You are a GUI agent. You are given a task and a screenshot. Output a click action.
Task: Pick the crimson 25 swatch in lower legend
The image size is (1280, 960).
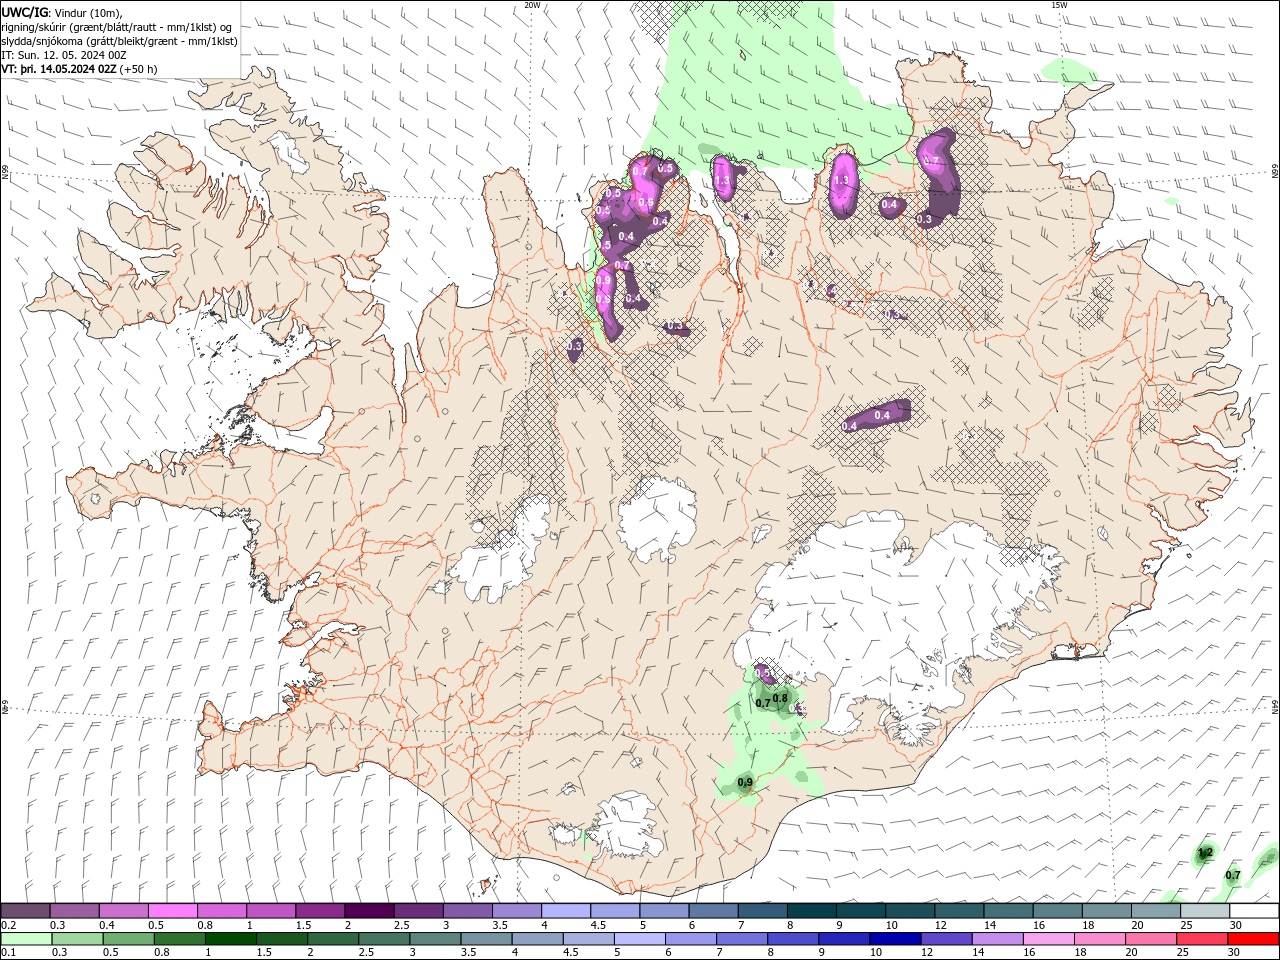1202,939
